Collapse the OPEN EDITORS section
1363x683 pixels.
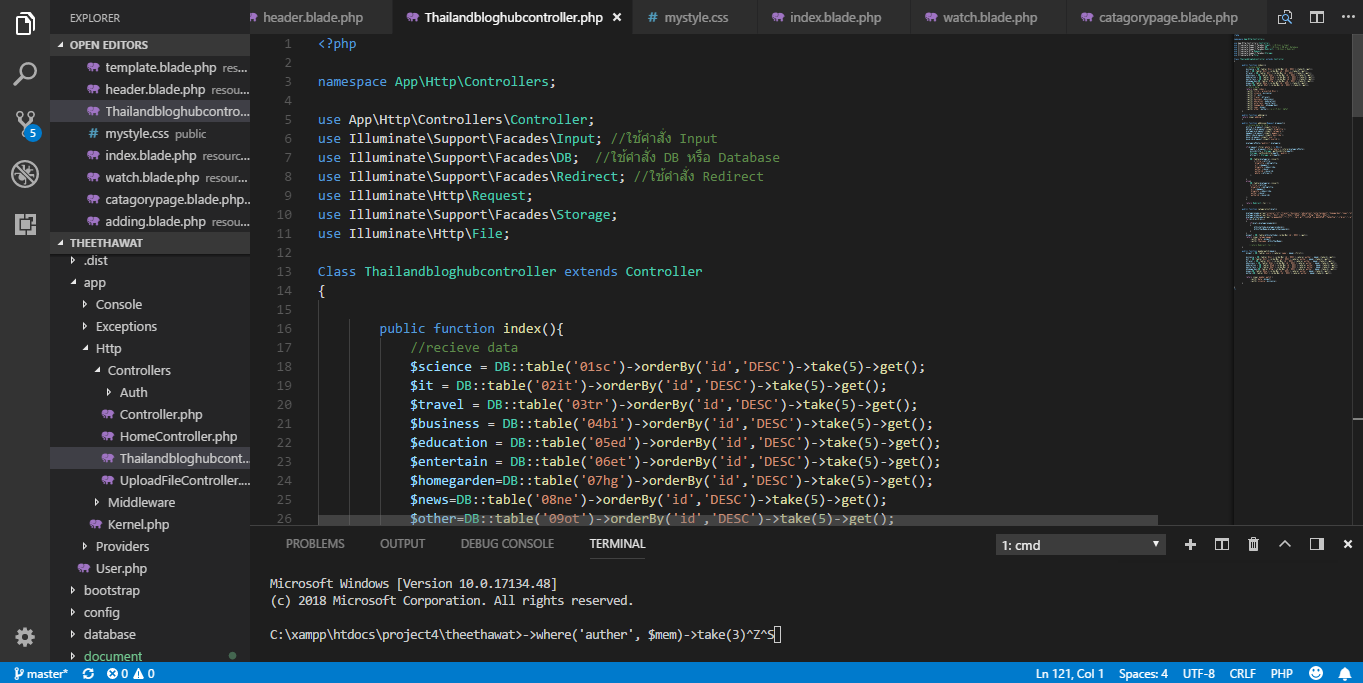coord(150,45)
